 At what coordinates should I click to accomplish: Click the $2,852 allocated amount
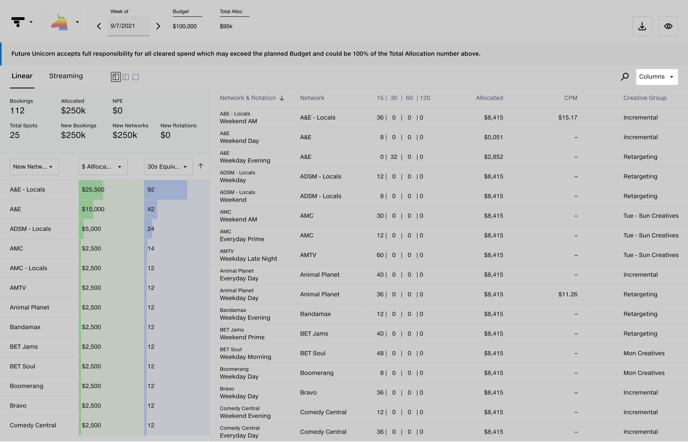click(494, 157)
